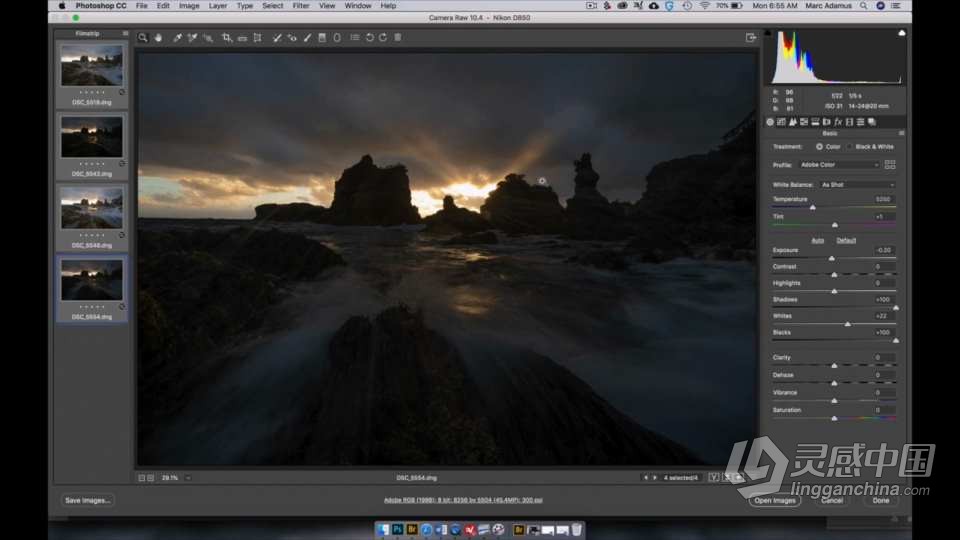Open White Balance dropdown showing As Shot
This screenshot has width=960, height=540.
pos(857,184)
